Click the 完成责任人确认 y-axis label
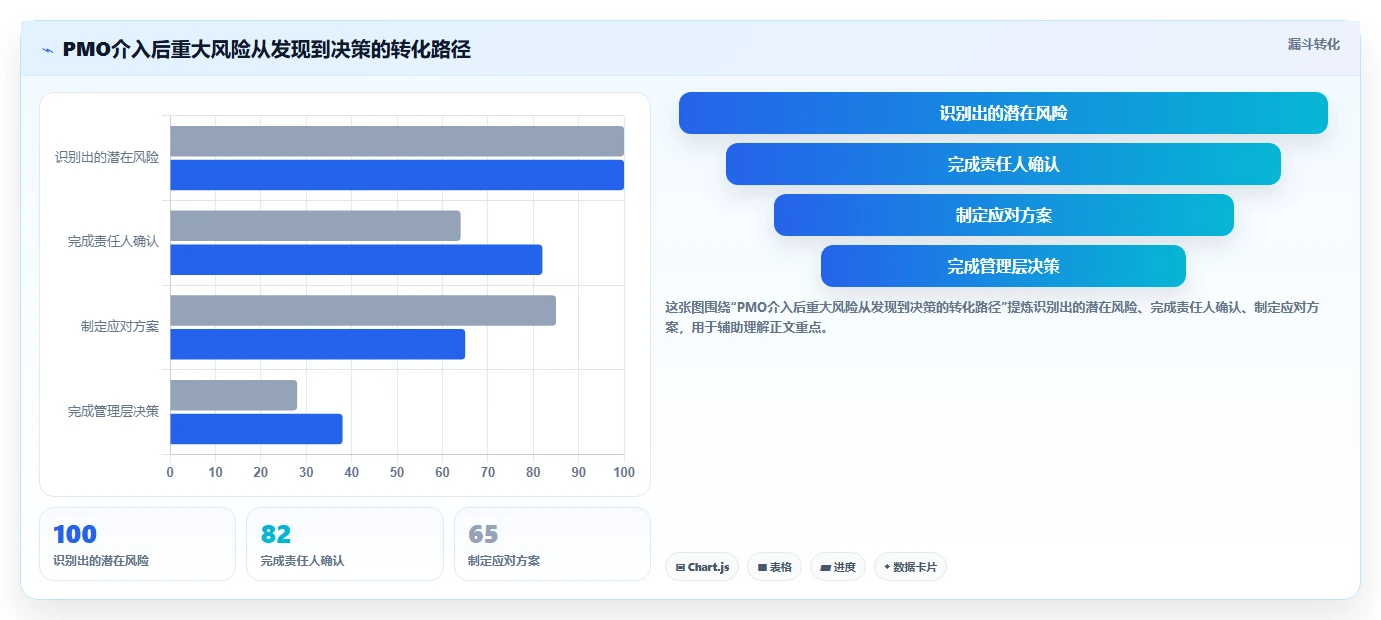1381x620 pixels. (113, 242)
